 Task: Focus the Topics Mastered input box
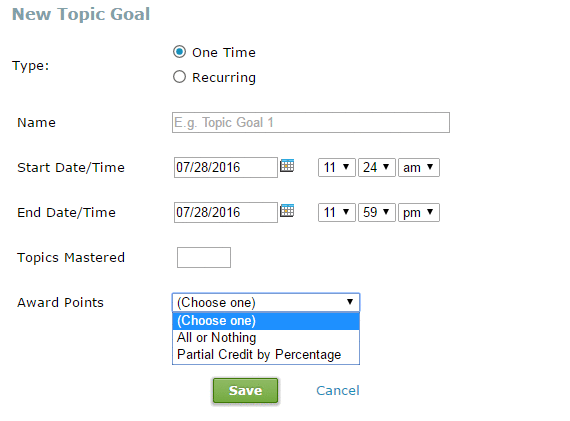click(x=204, y=257)
